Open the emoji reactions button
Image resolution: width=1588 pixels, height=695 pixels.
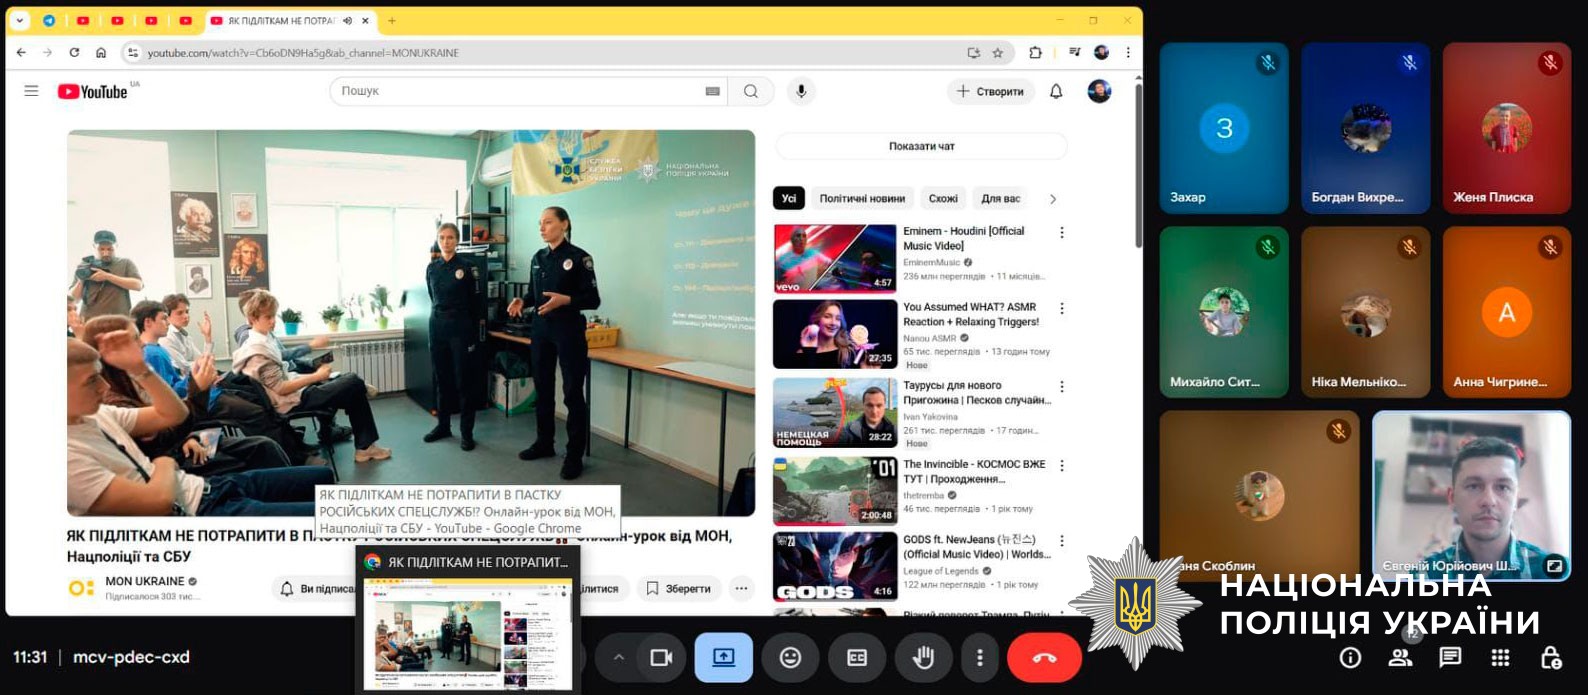click(x=790, y=657)
